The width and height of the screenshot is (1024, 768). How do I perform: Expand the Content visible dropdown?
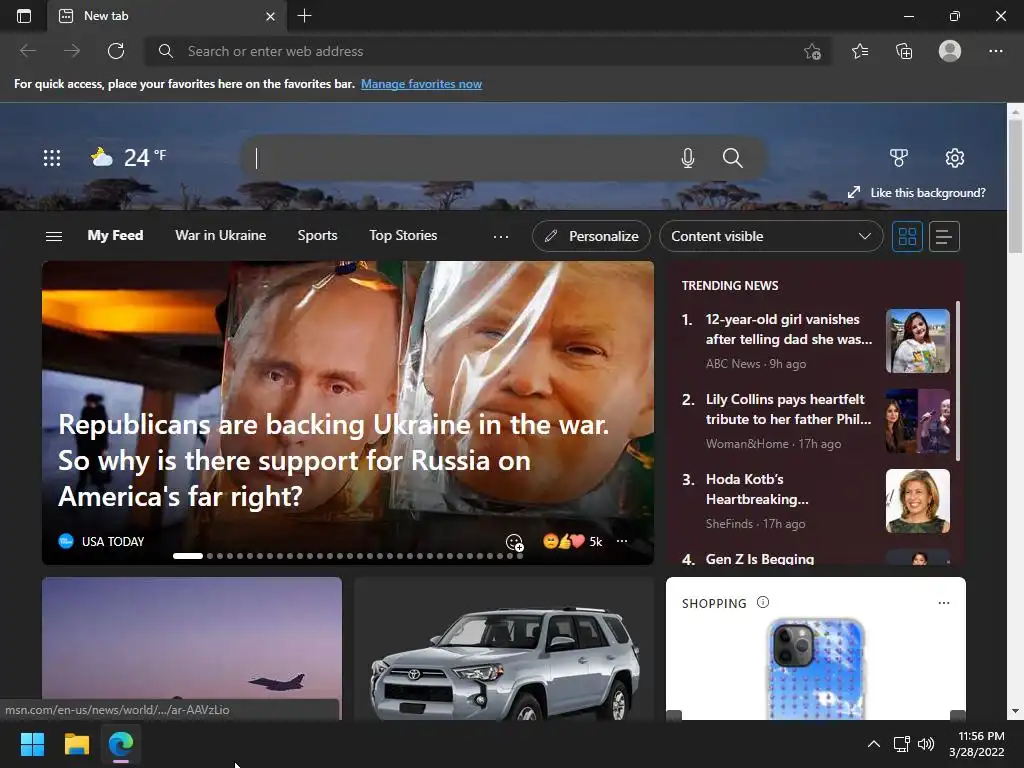pos(771,236)
